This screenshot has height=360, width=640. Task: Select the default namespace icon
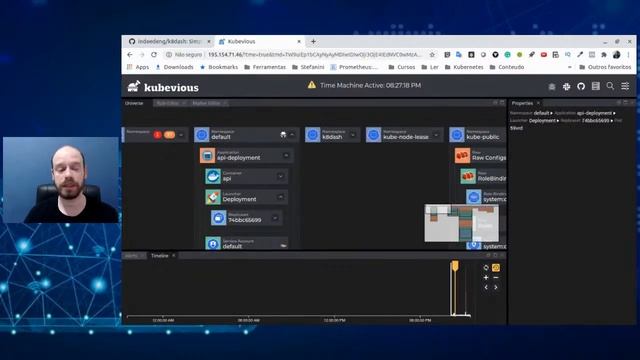202,135
